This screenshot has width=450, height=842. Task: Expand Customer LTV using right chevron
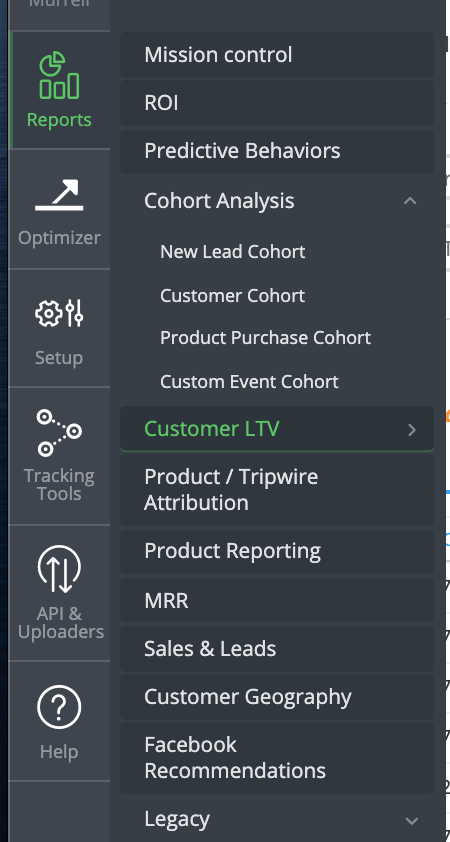(412, 430)
